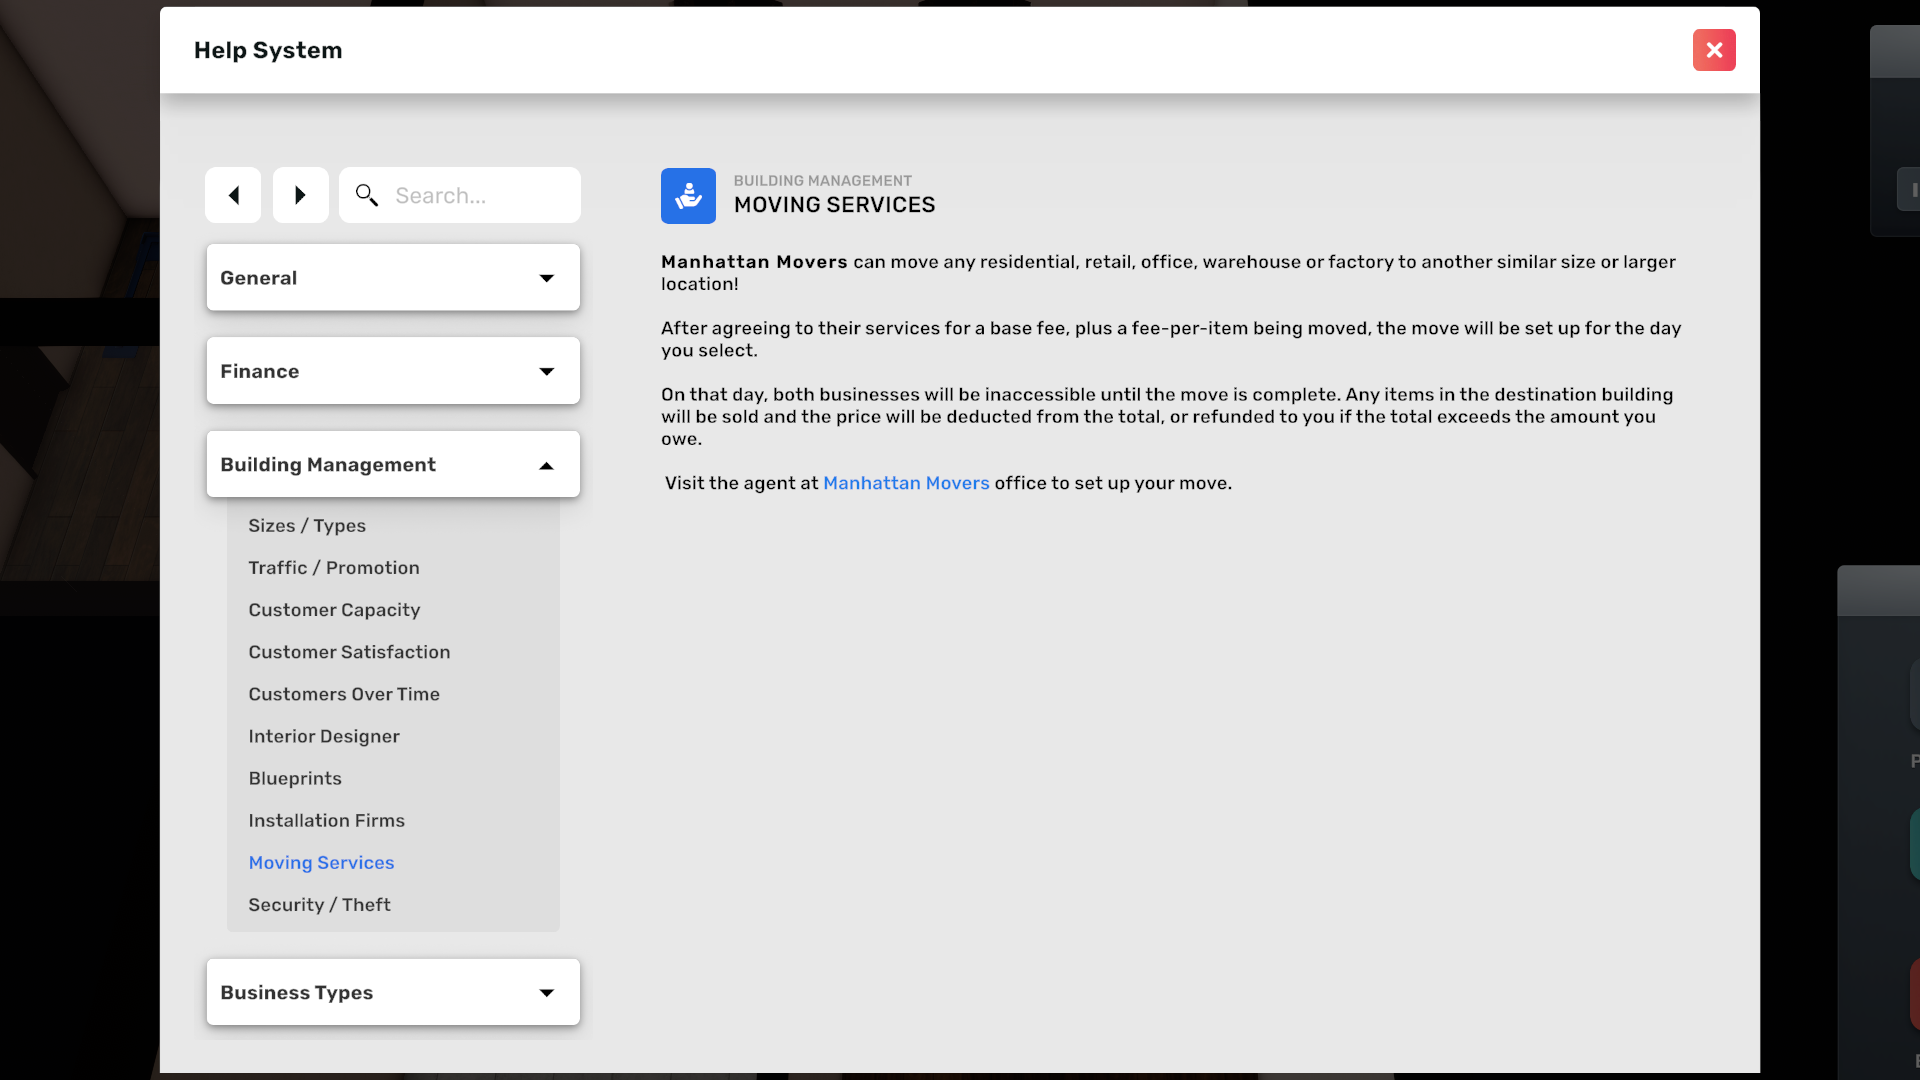This screenshot has width=1920, height=1080.
Task: Open the Installation Firms topic
Action: (326, 820)
